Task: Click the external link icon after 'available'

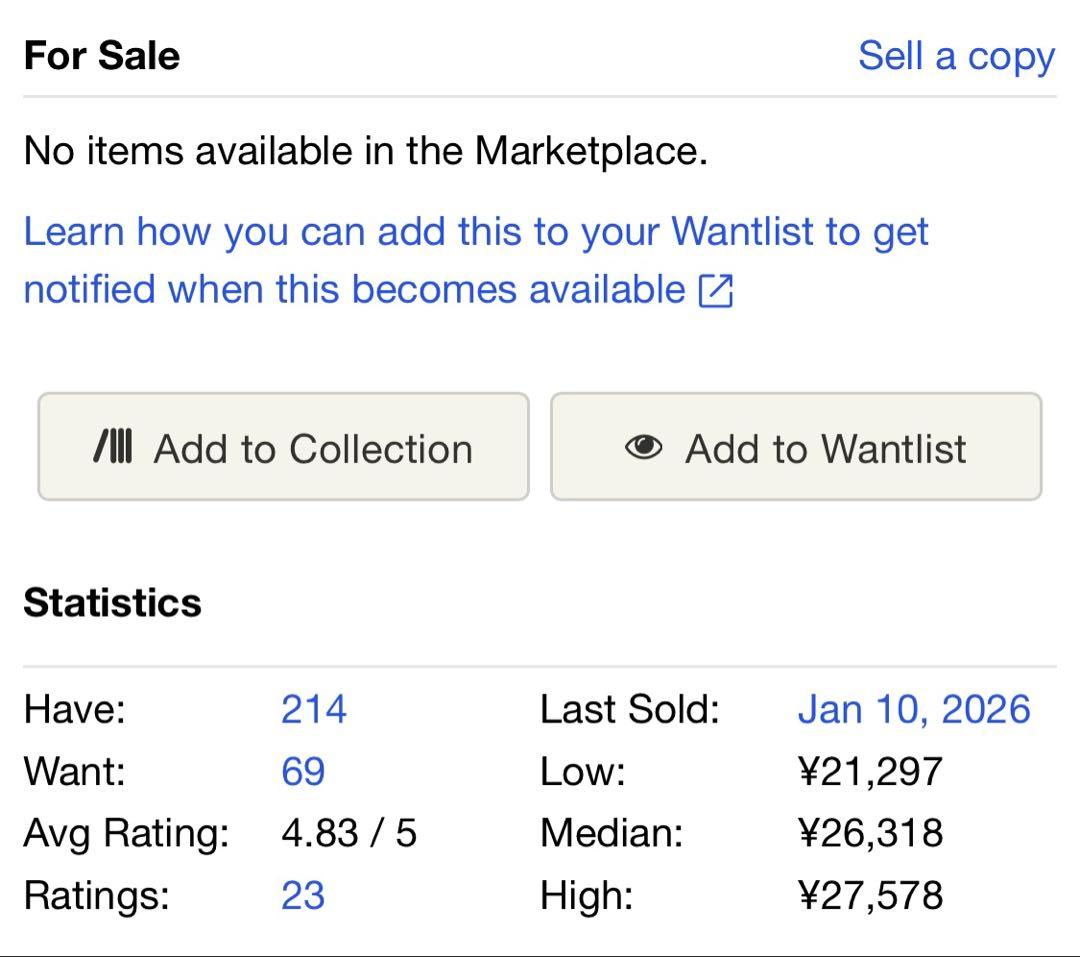Action: [716, 291]
